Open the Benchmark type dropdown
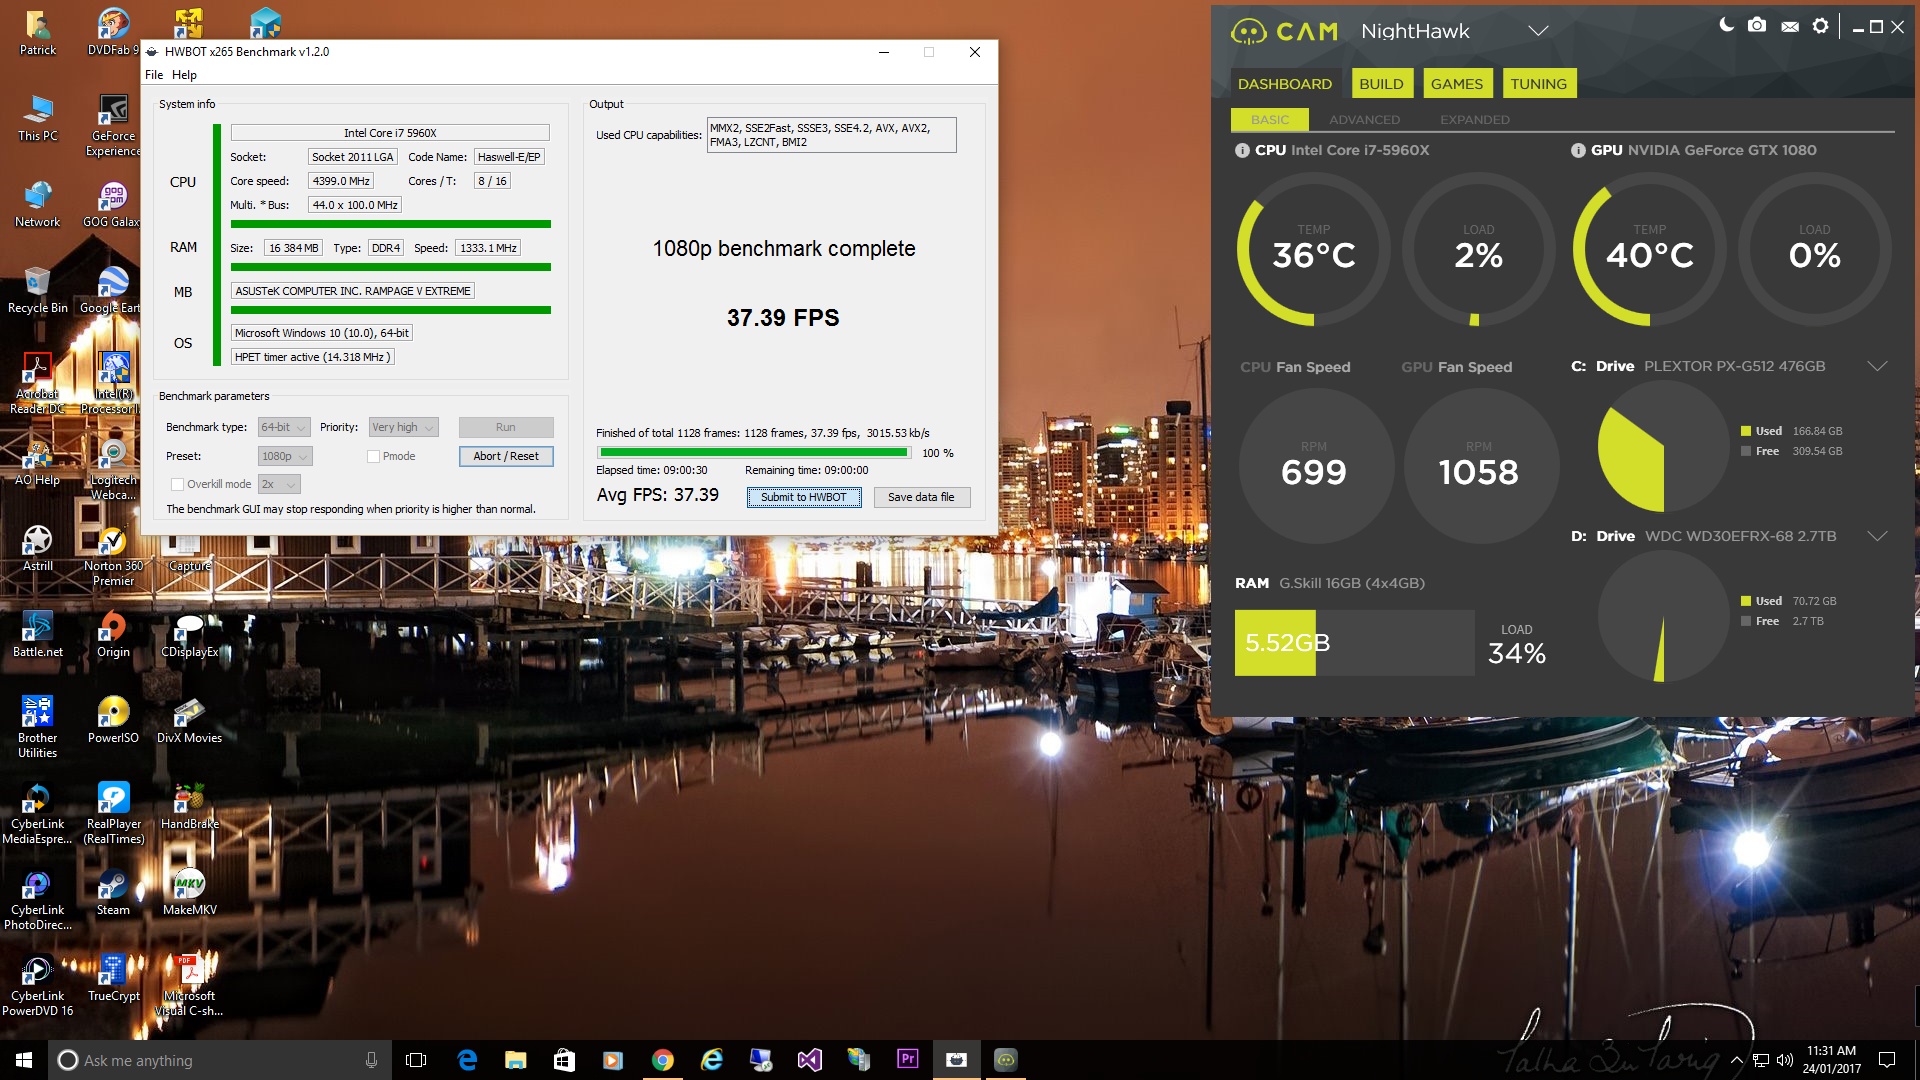Screen dimensions: 1920x1080 pyautogui.click(x=284, y=428)
